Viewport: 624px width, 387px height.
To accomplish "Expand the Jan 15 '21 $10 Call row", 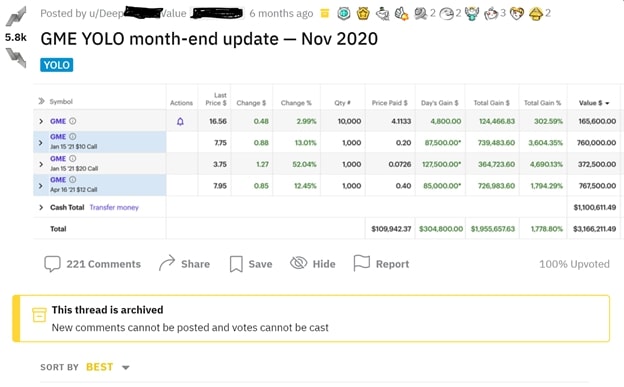I will pos(41,142).
